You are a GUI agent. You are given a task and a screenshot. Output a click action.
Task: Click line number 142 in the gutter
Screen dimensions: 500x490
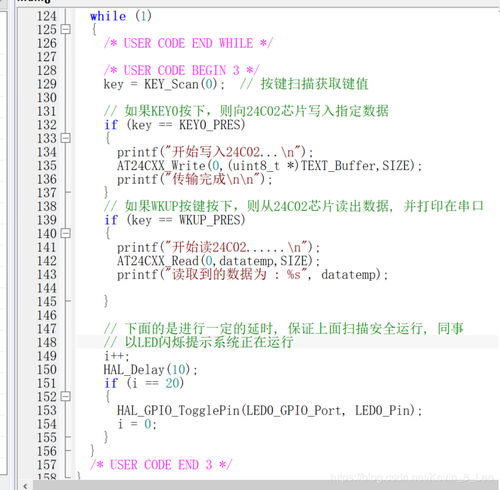(46, 261)
